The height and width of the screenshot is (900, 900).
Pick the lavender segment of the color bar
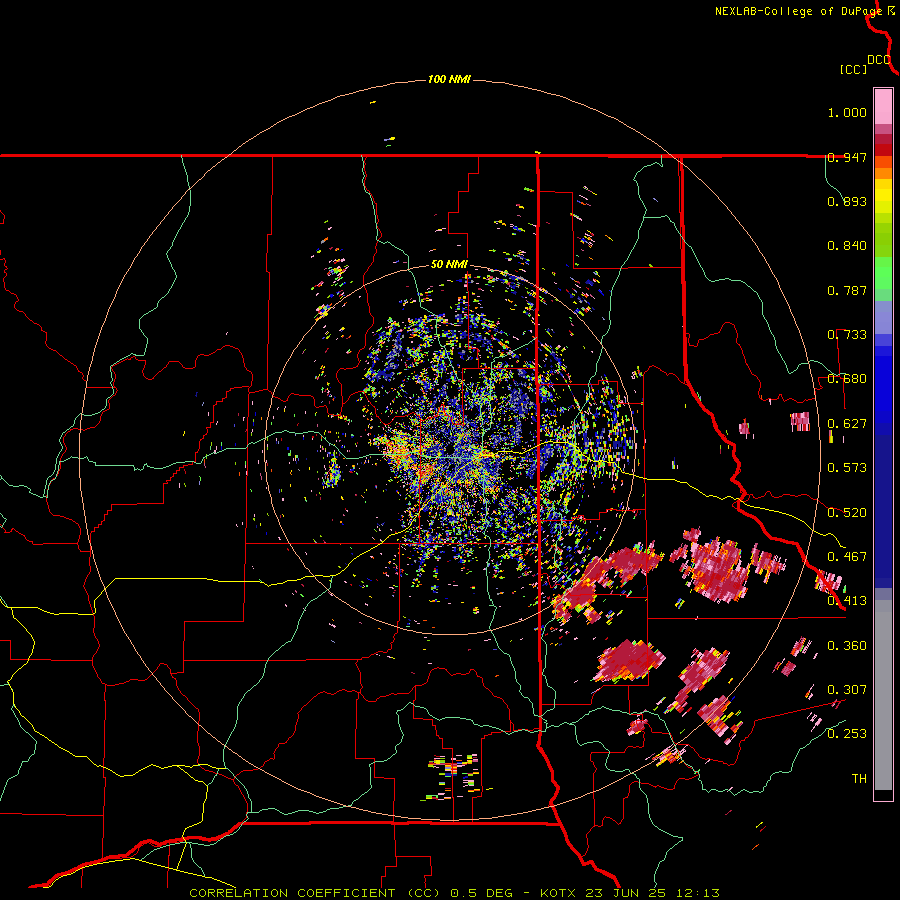point(883,317)
